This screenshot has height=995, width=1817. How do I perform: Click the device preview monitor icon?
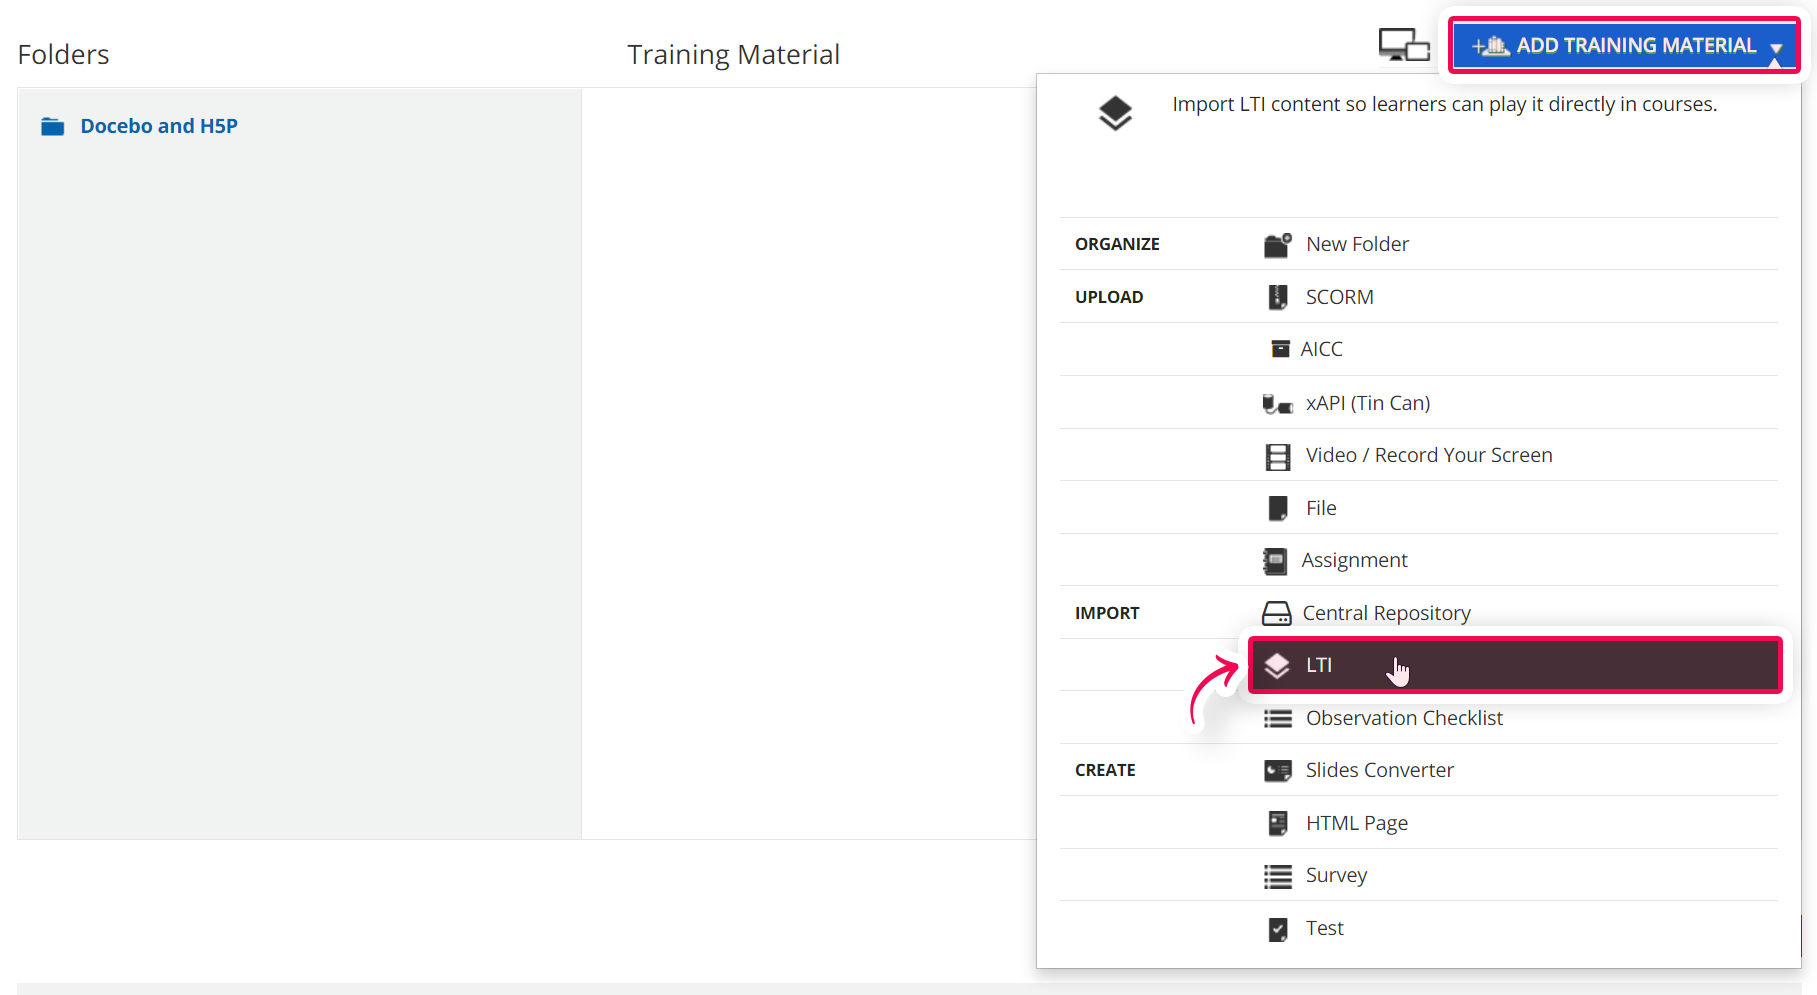[x=1404, y=45]
